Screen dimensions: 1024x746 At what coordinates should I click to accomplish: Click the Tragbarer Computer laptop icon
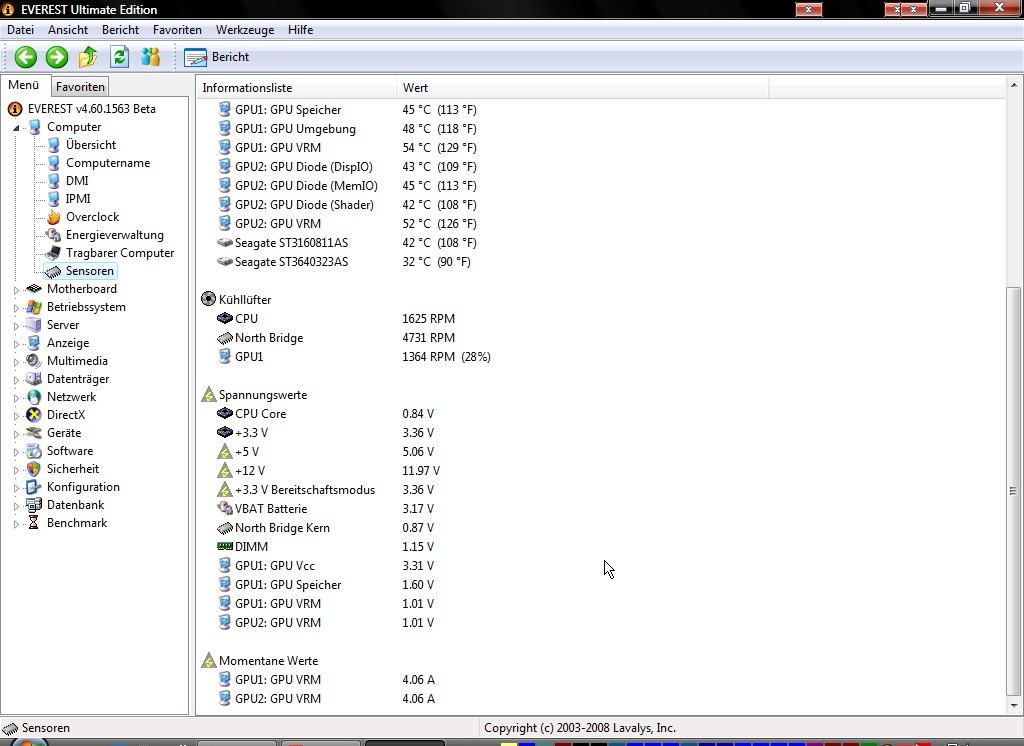[54, 253]
